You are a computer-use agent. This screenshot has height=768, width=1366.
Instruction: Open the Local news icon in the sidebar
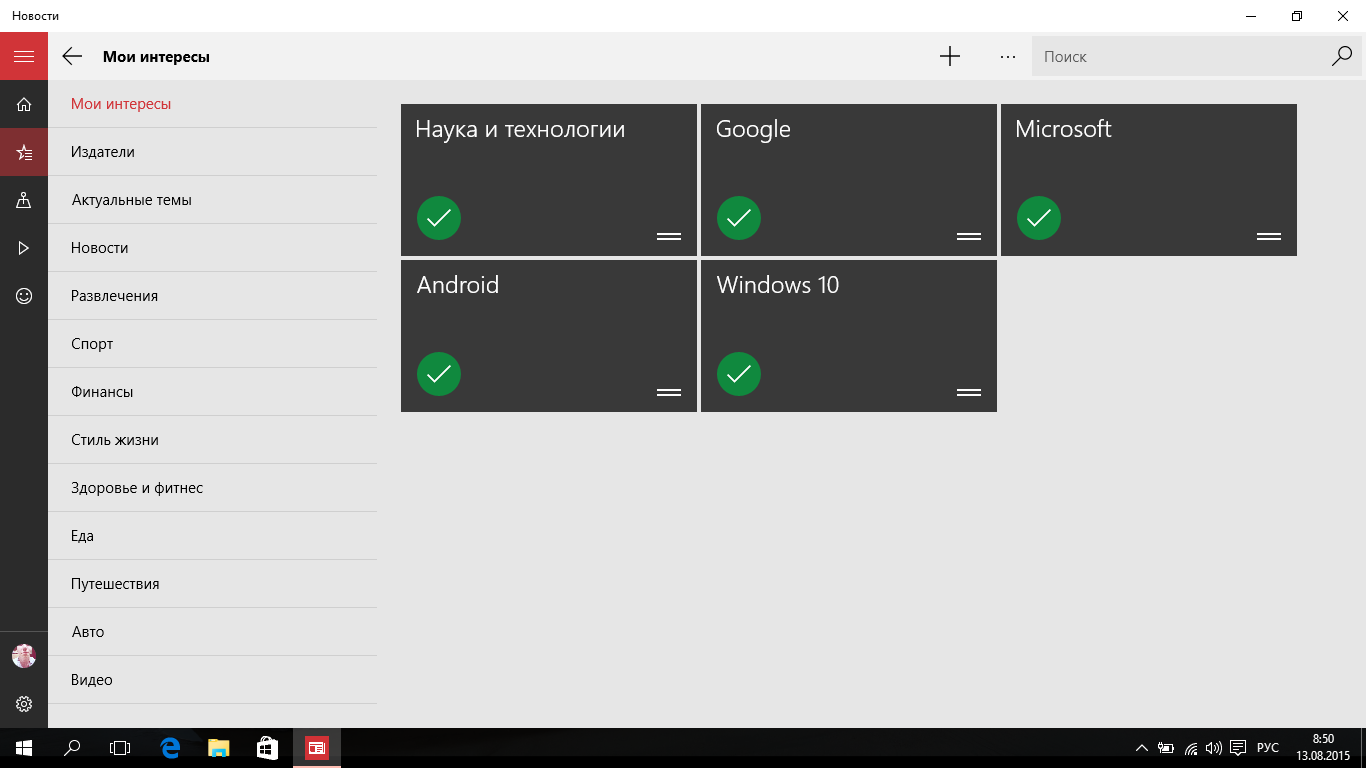click(x=24, y=200)
